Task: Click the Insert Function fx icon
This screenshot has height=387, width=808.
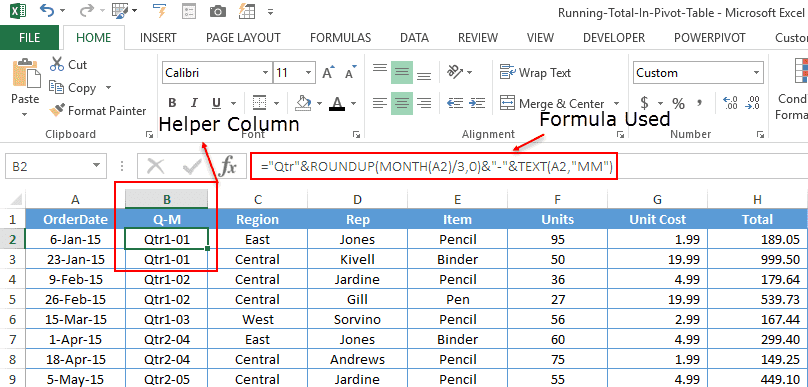Action: click(x=228, y=166)
